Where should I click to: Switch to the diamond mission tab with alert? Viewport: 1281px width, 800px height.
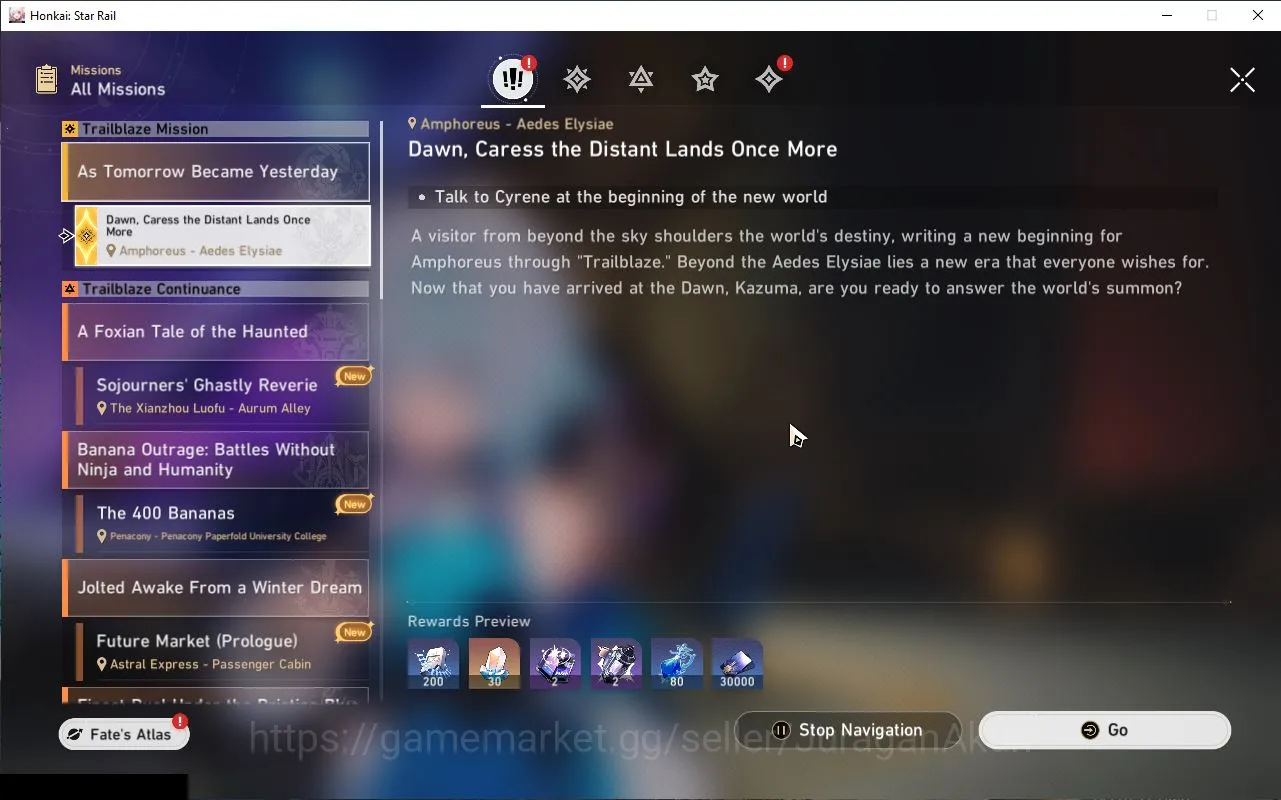coord(769,80)
